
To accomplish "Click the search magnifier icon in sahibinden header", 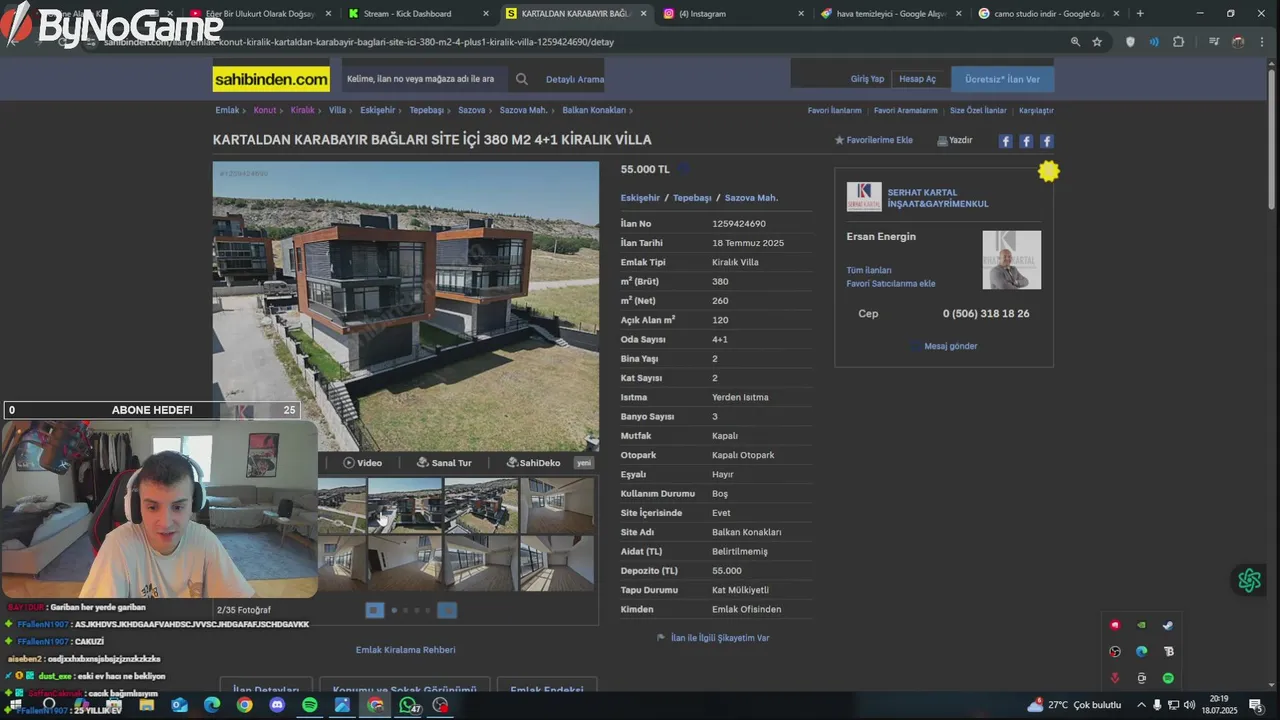I will click(522, 79).
